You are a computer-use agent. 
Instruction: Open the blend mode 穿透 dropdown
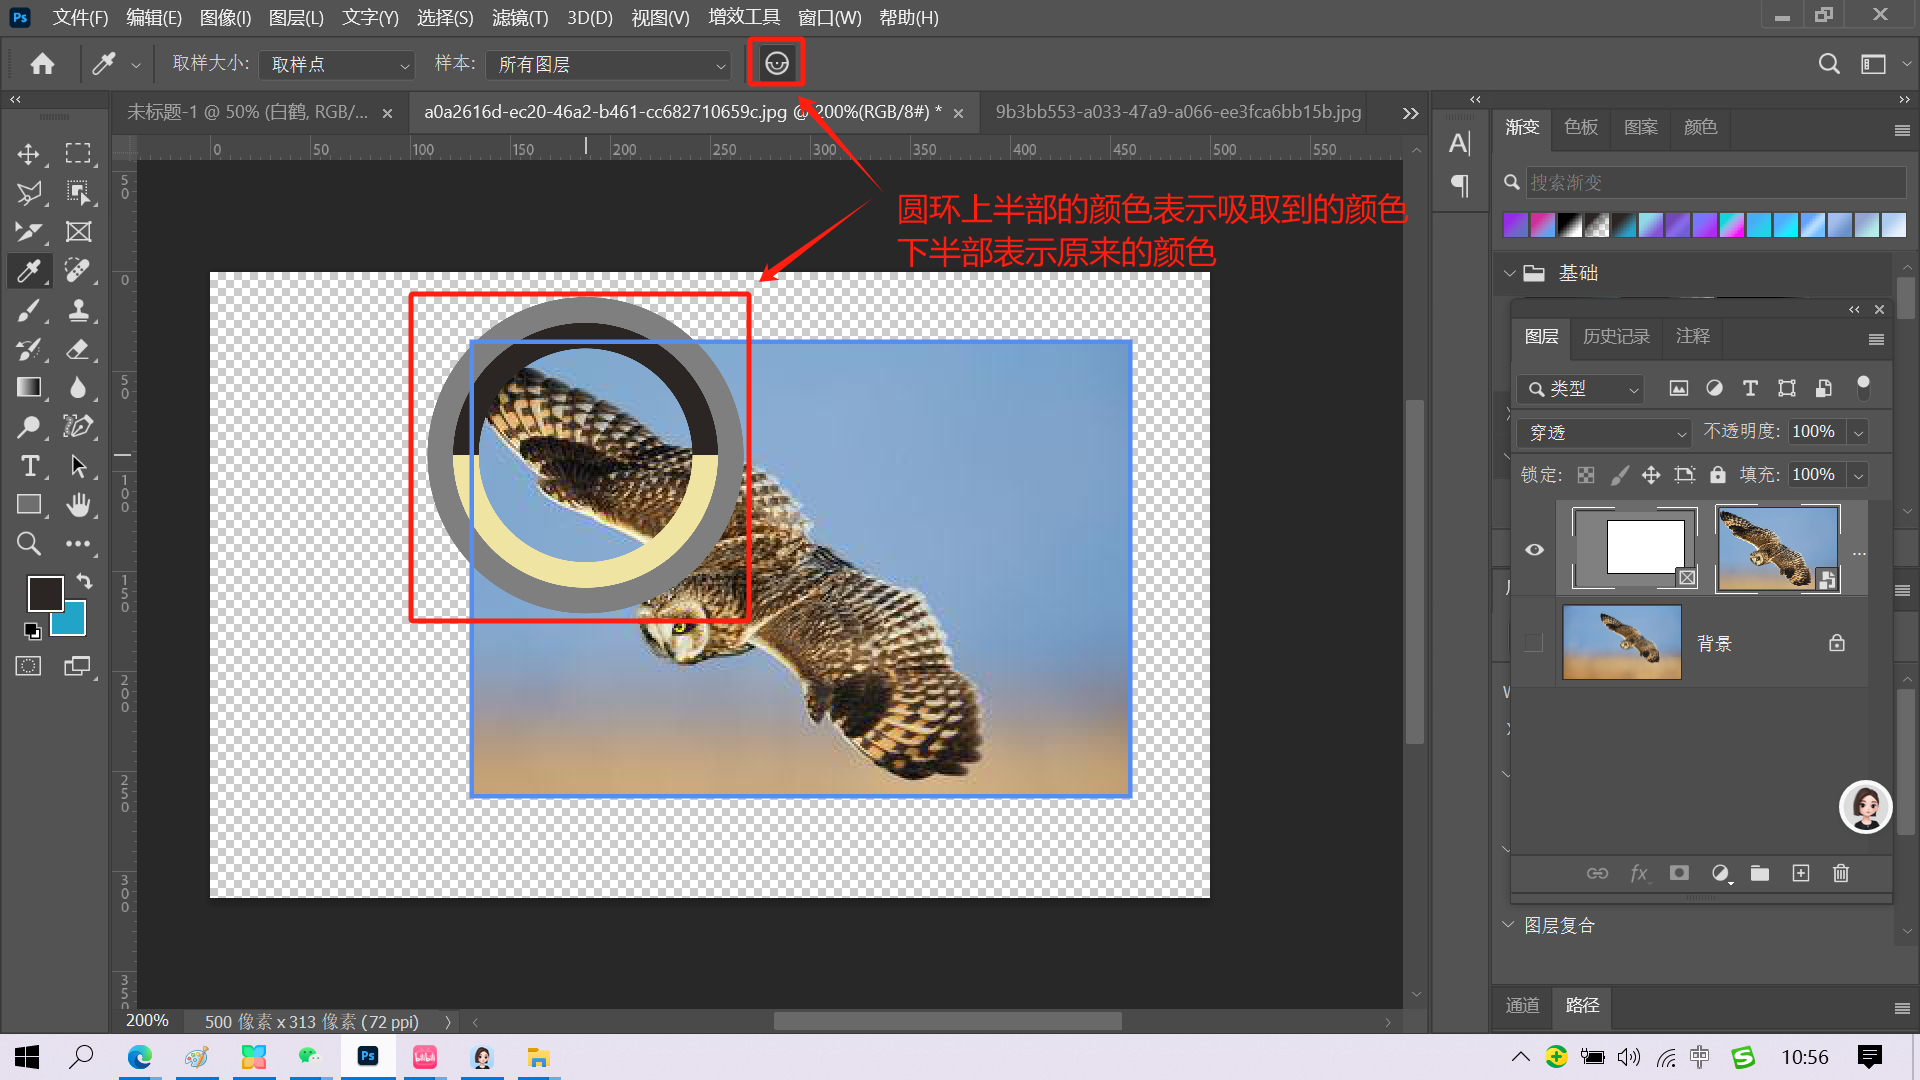coord(1603,432)
